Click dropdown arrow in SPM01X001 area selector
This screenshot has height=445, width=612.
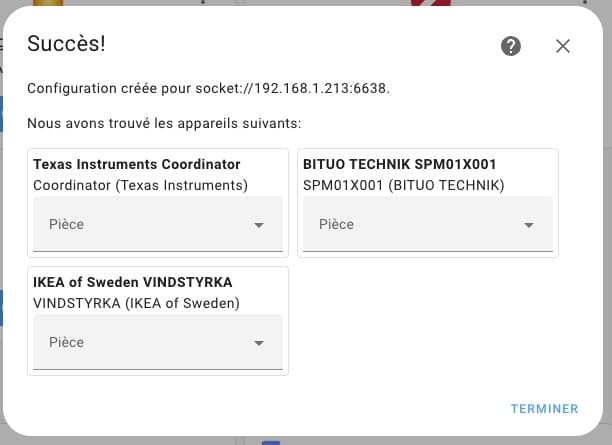529,226
